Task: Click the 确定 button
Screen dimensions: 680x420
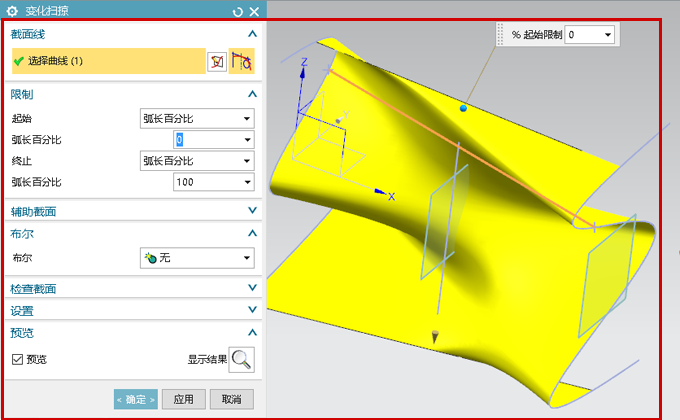Action: (135, 399)
